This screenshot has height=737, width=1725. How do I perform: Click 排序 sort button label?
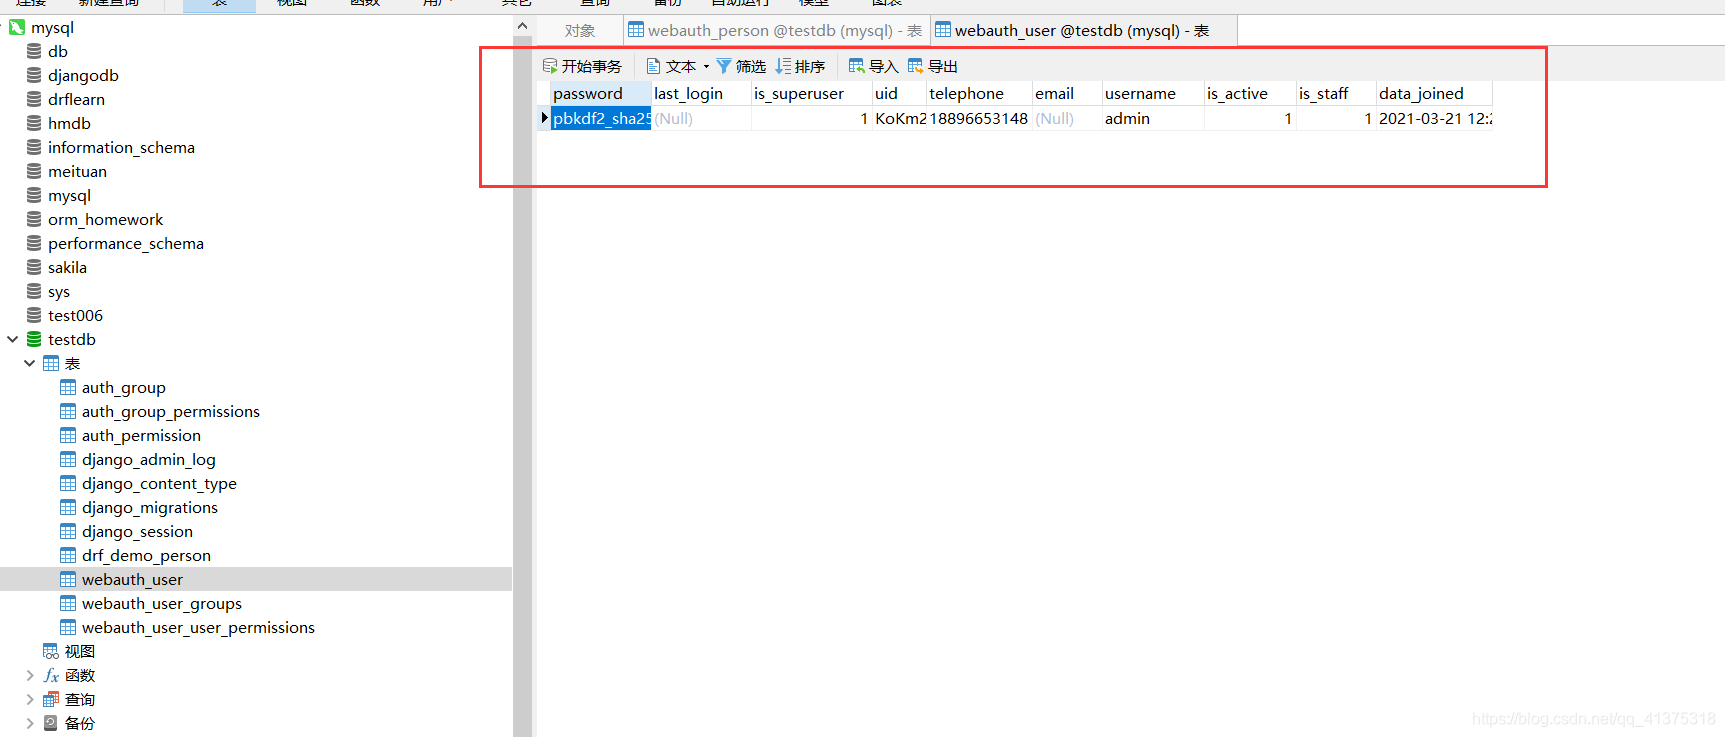[810, 66]
